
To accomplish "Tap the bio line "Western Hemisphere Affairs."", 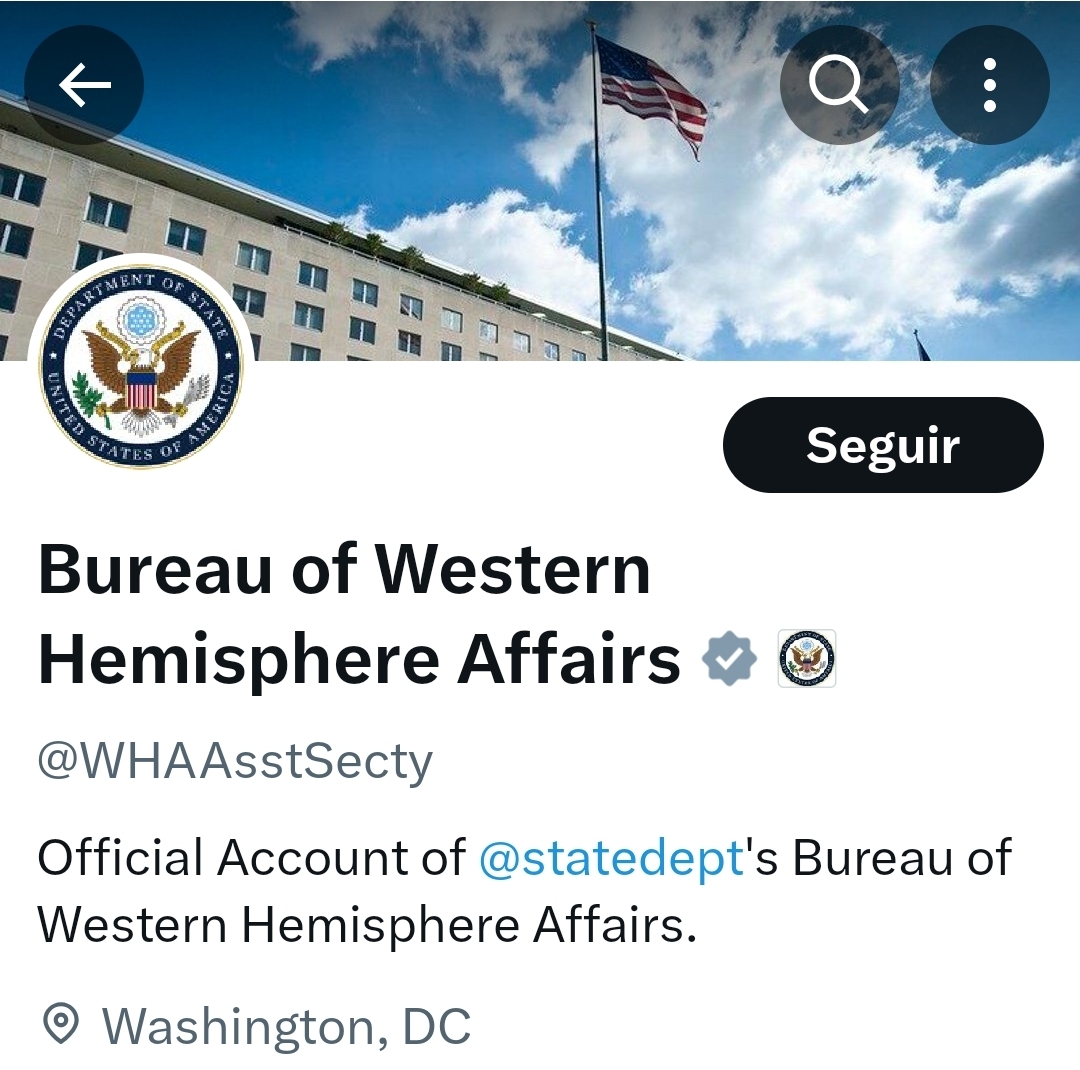I will click(x=367, y=925).
